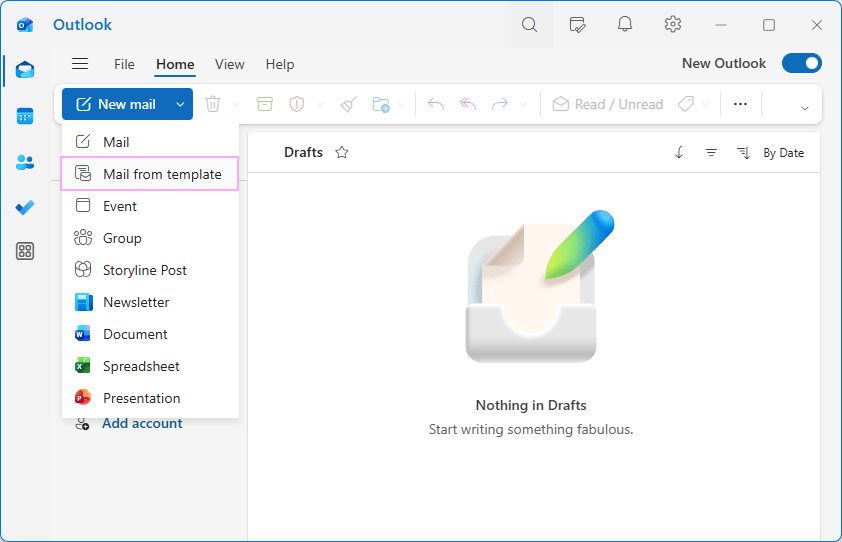
Task: Click the Forward arrow icon
Action: click(x=500, y=104)
